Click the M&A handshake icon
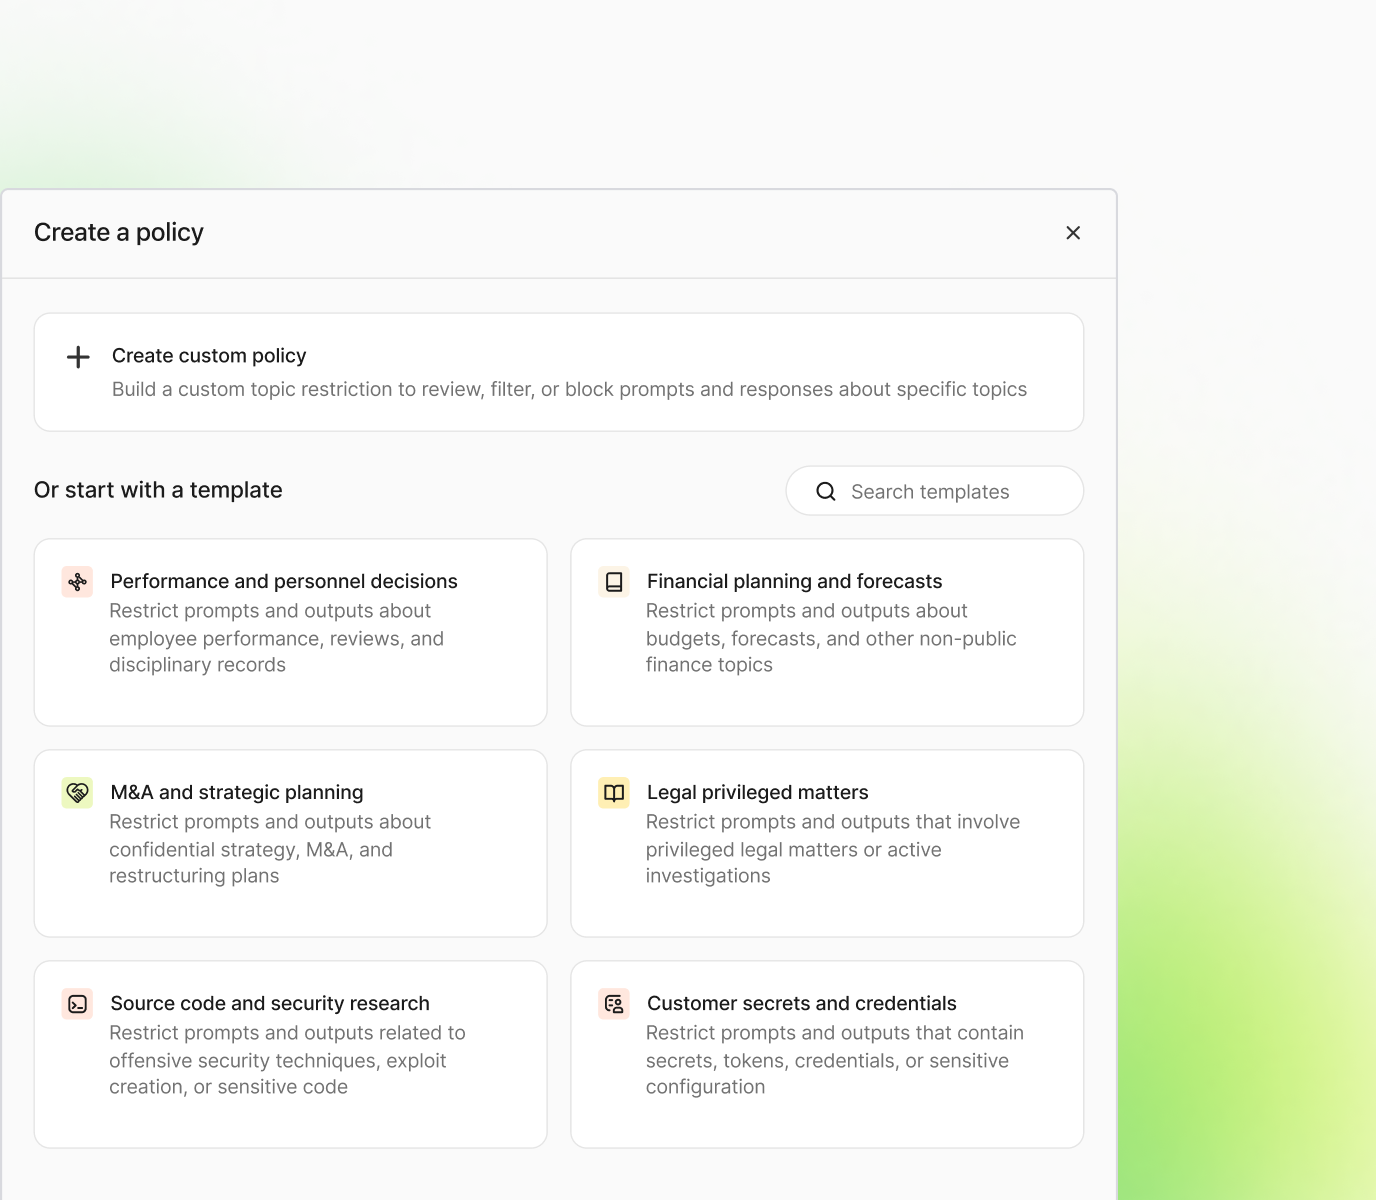This screenshot has height=1200, width=1376. pos(77,793)
